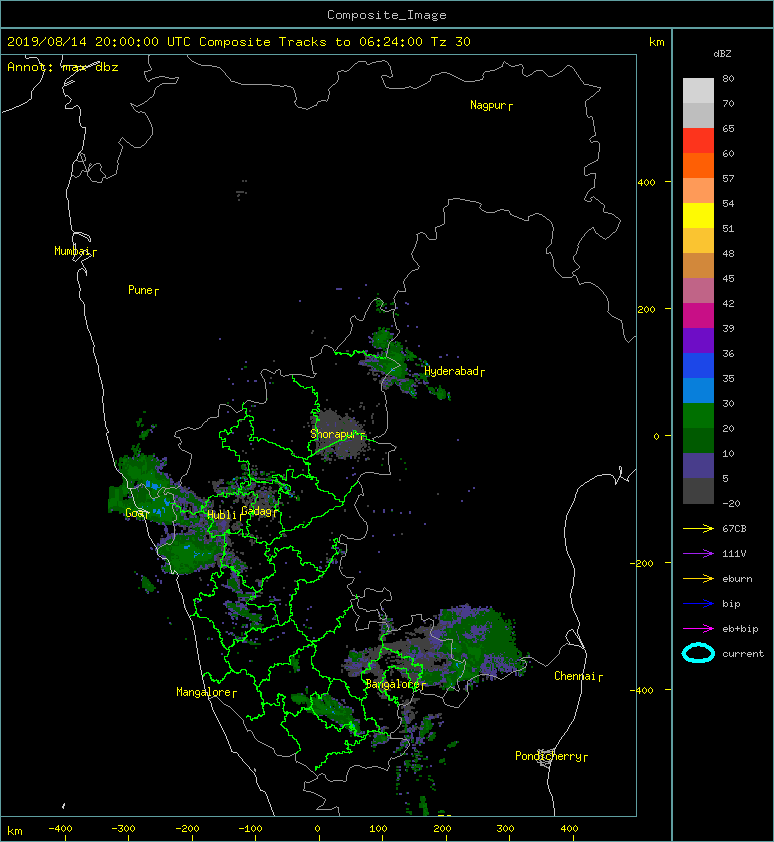The height and width of the screenshot is (842, 774).
Task: Pick the dark gray 5 dBZ swatch
Action: point(698,490)
